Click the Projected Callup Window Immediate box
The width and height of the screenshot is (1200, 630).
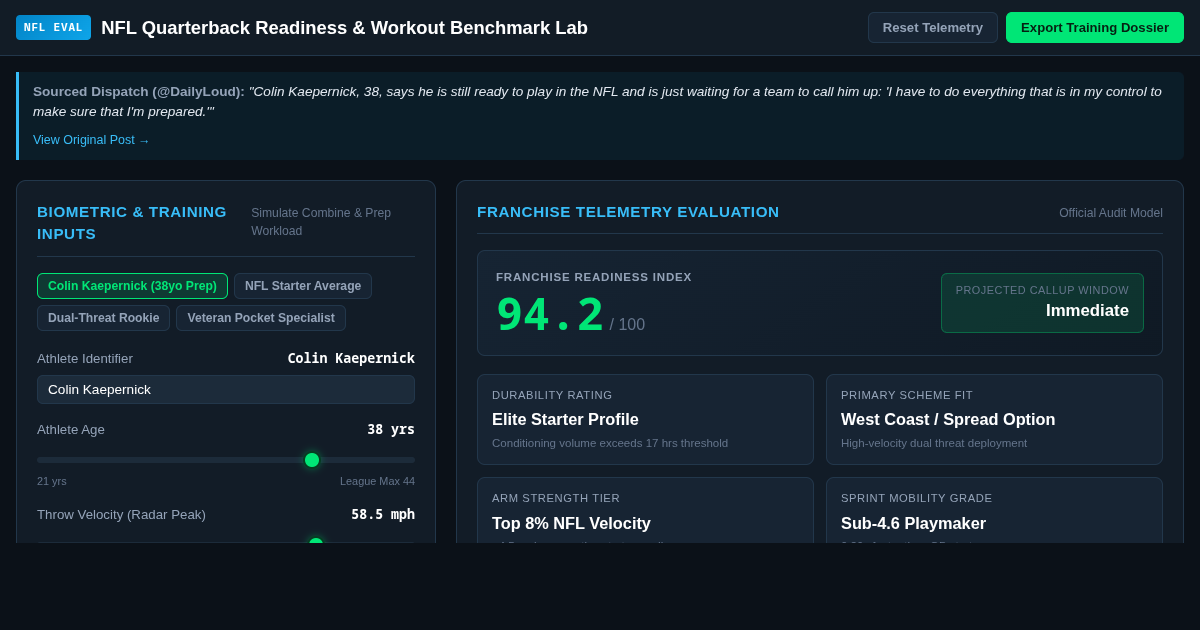(x=1042, y=303)
